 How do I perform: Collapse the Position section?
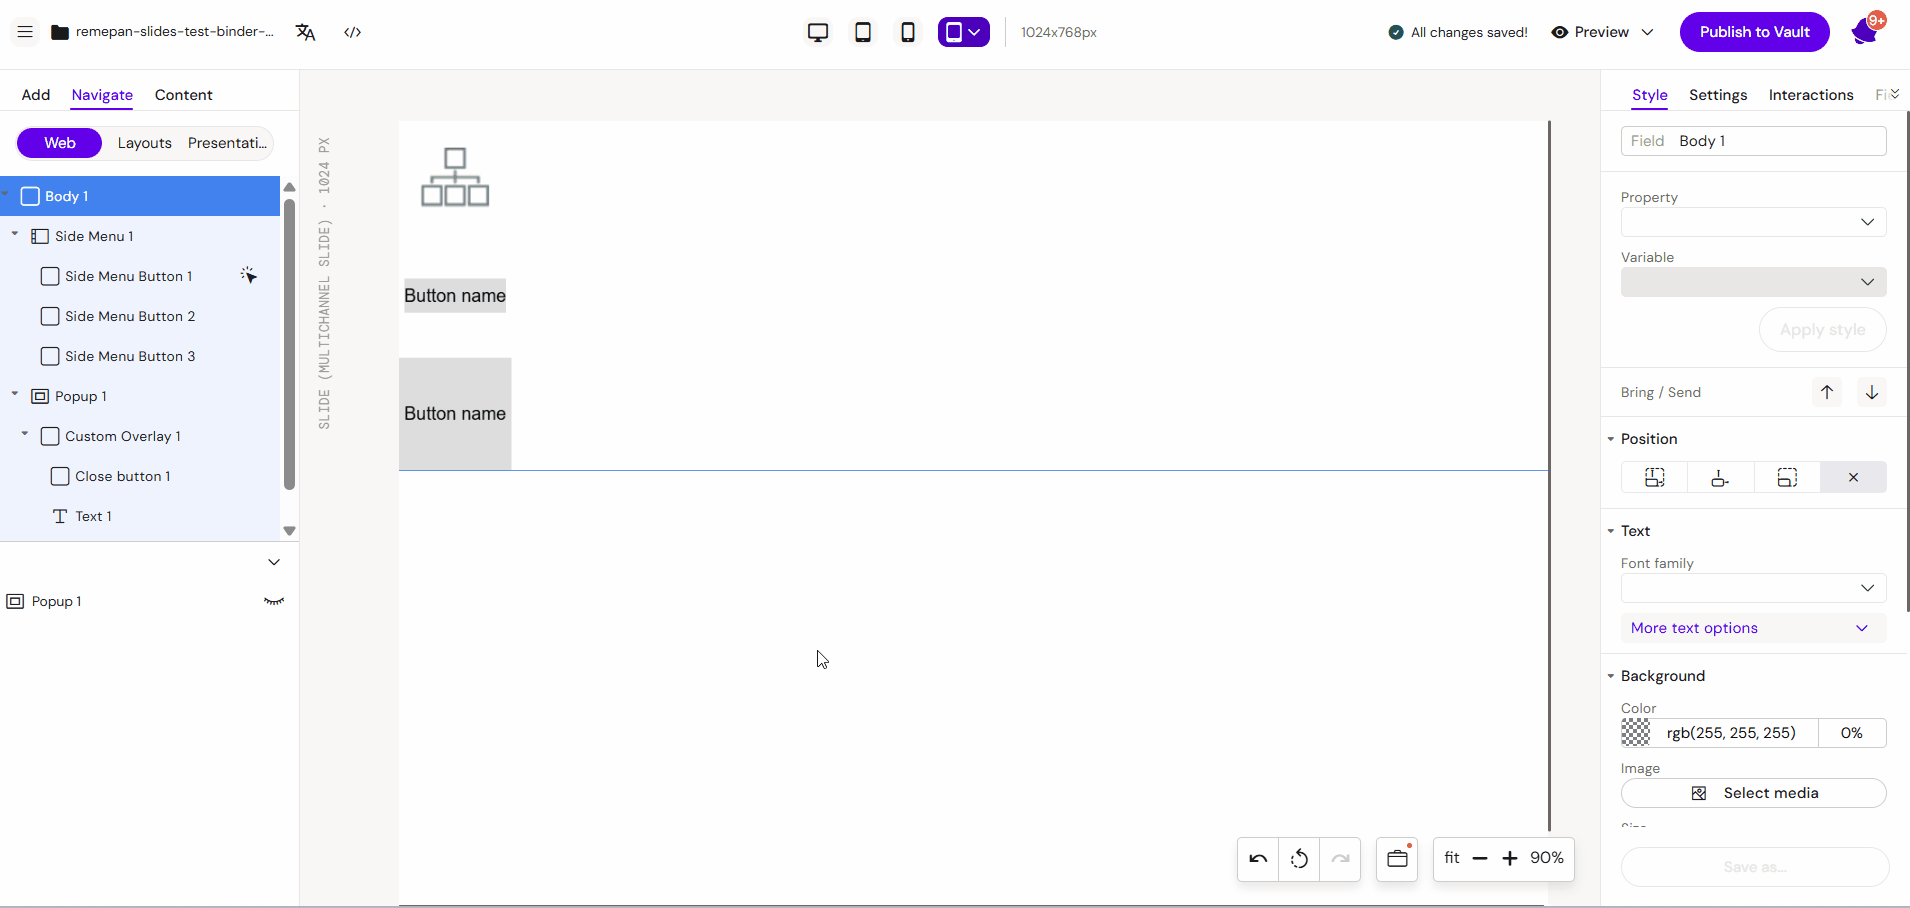click(x=1611, y=439)
